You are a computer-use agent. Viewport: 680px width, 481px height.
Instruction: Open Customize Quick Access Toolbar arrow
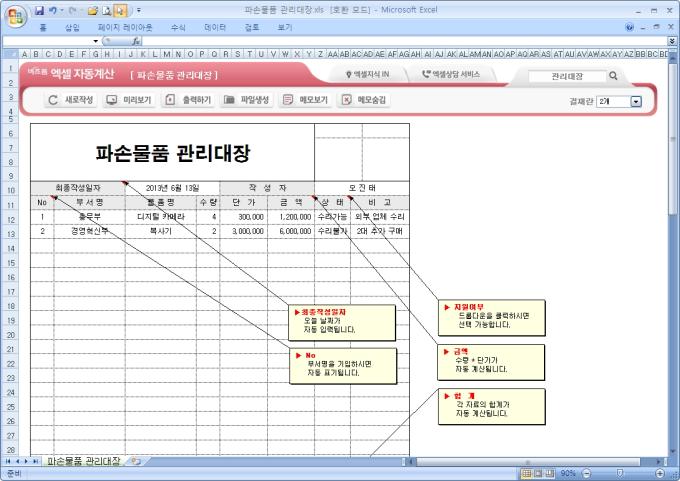click(x=139, y=10)
